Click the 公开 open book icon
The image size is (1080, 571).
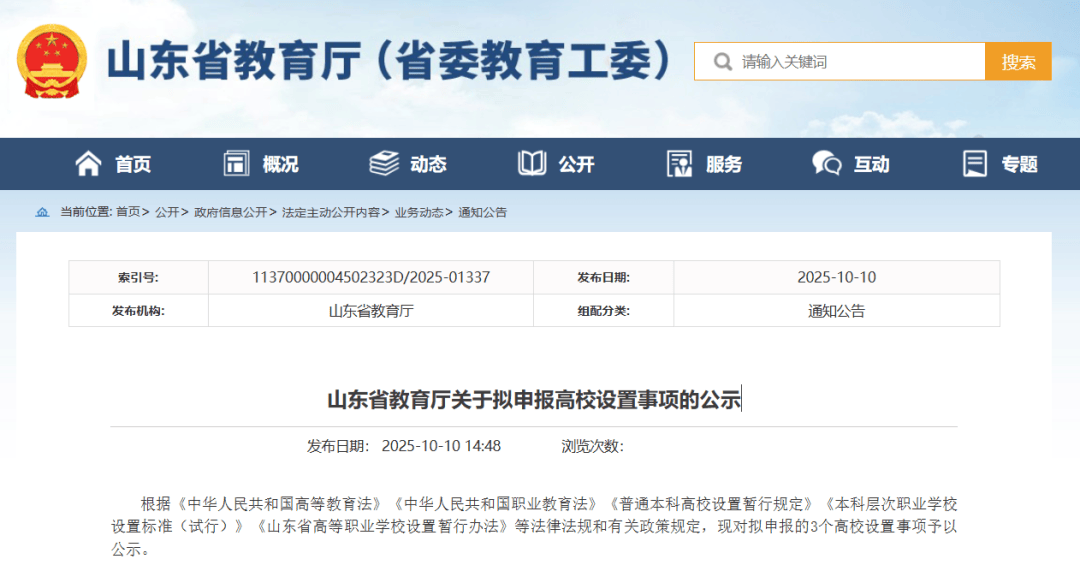pyautogui.click(x=532, y=164)
